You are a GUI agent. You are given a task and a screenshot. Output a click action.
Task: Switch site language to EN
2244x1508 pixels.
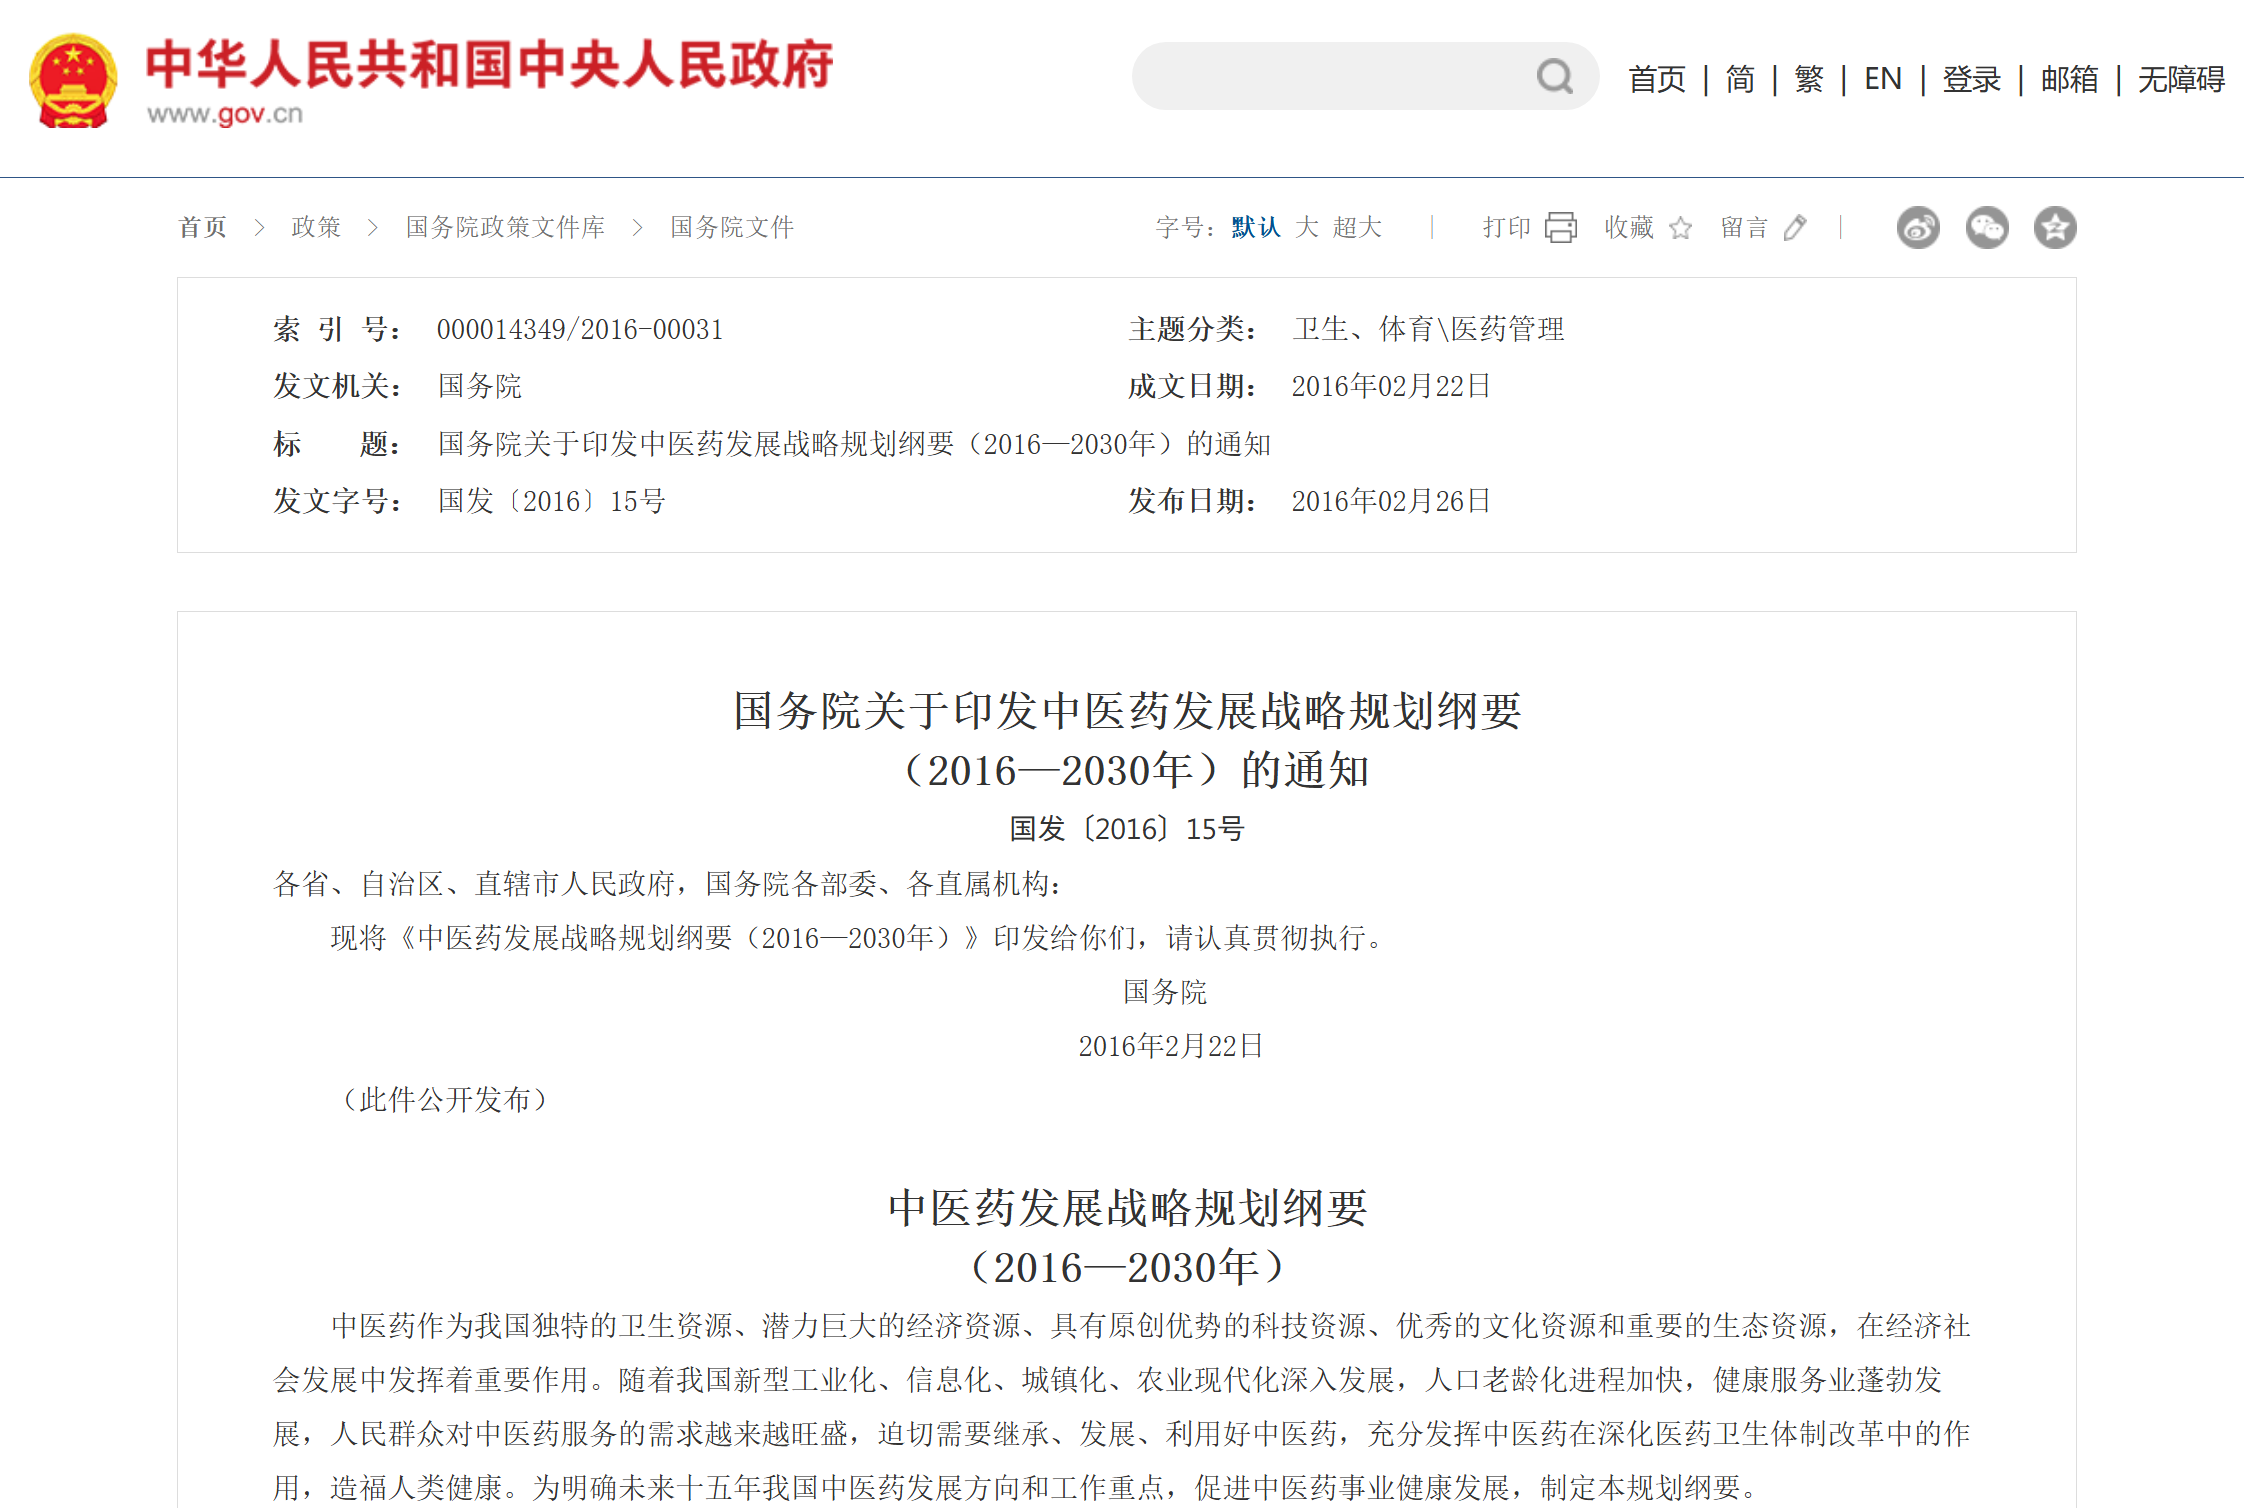[x=1883, y=79]
